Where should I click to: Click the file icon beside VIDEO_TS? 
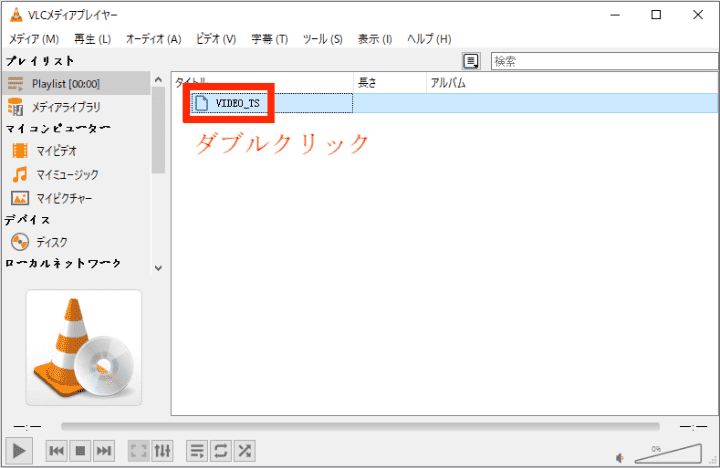coord(201,103)
